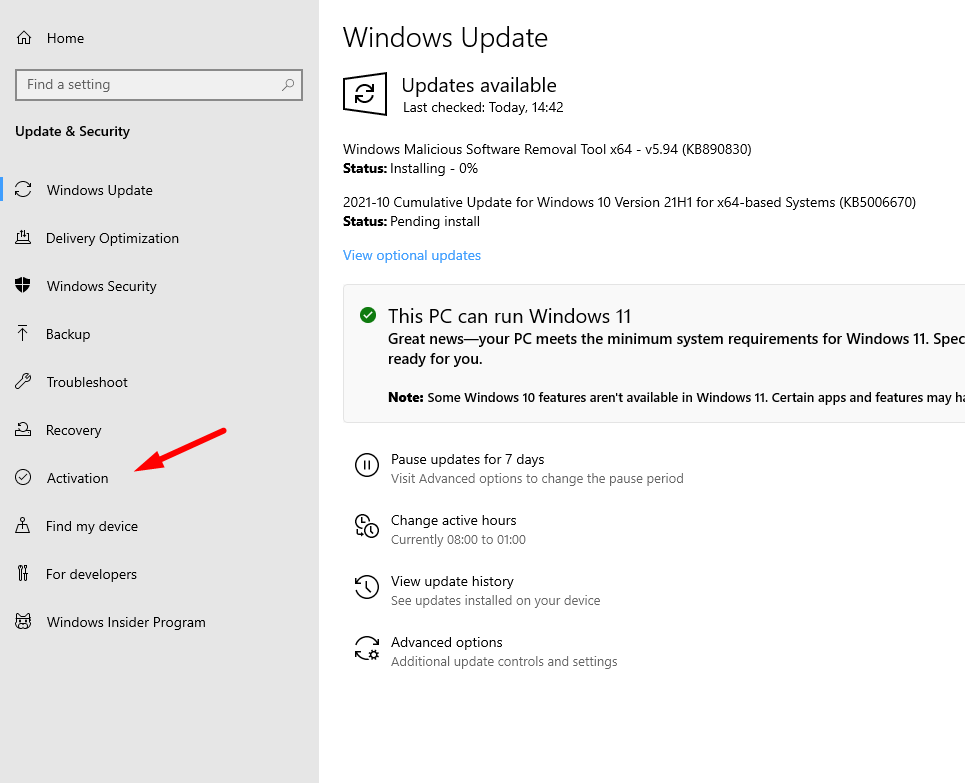Open Change active hours
Viewport: 965px width, 783px height.
pyautogui.click(x=454, y=520)
